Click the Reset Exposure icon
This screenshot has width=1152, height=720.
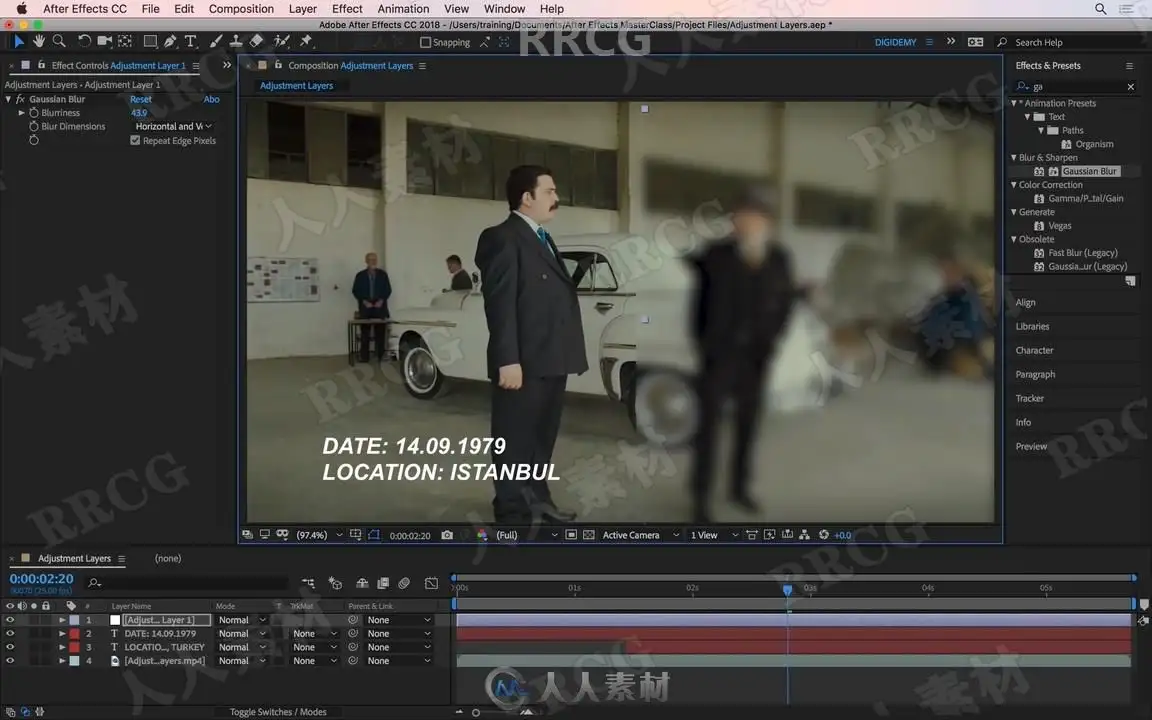[824, 535]
